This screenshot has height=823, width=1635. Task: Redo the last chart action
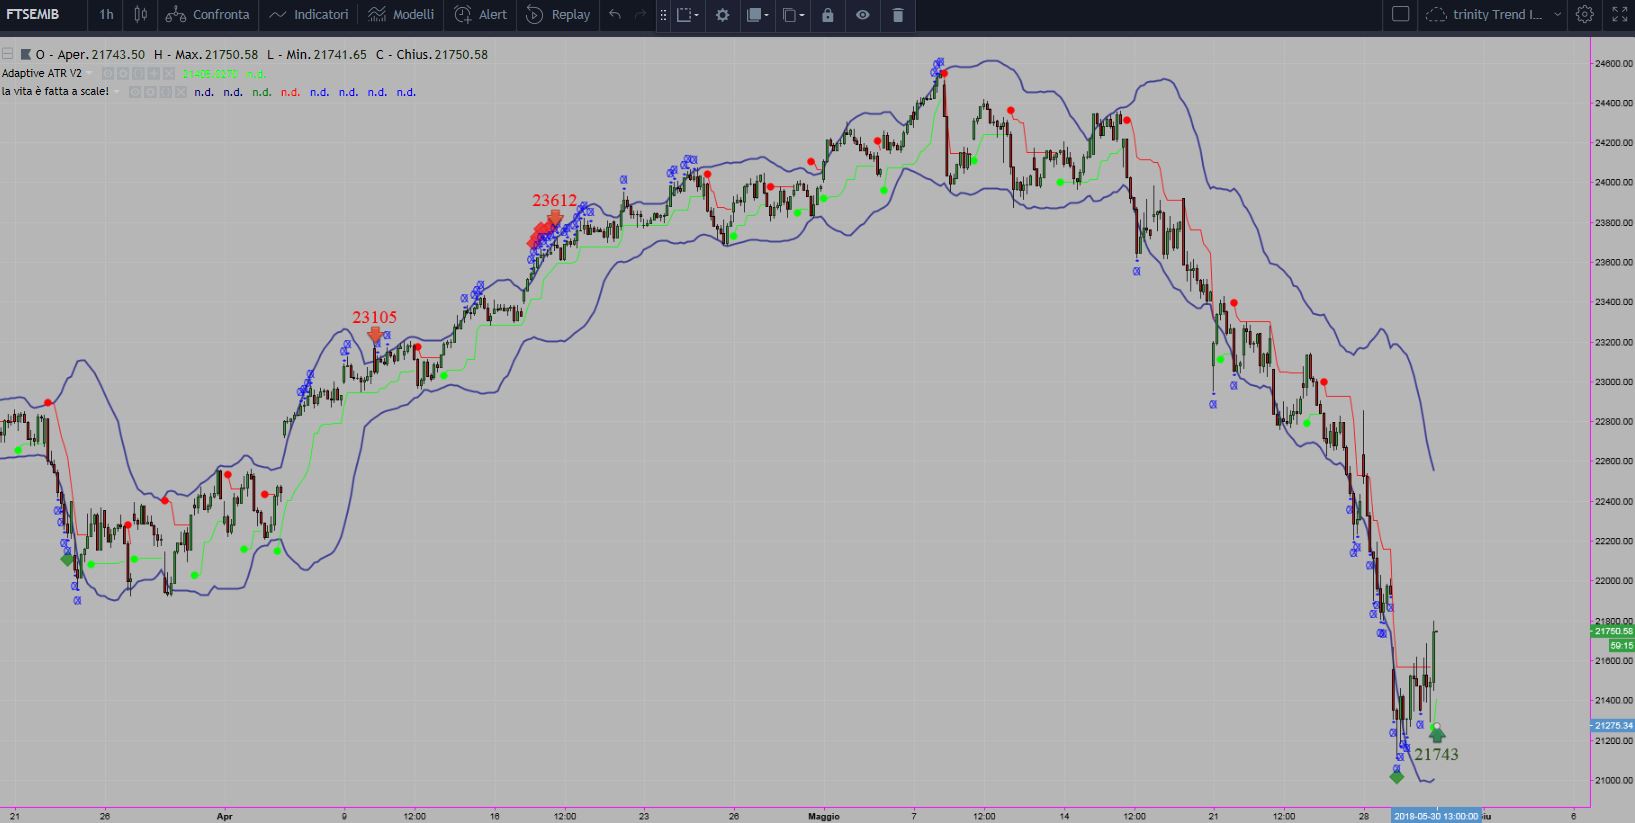[641, 14]
